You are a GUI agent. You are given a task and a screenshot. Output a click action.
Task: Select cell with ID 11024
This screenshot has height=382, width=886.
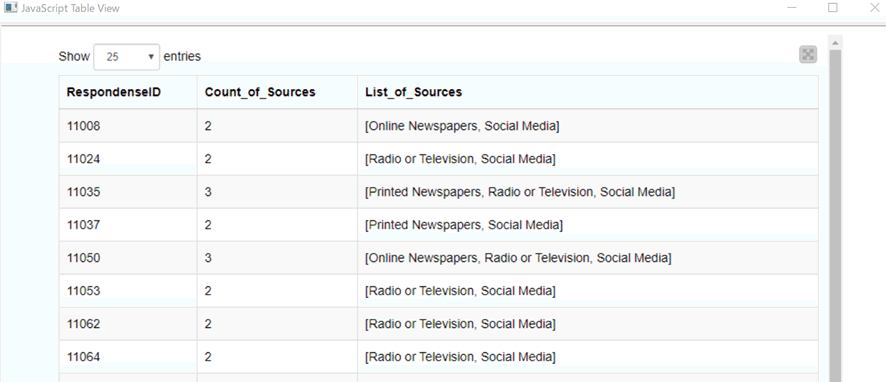[128, 159]
